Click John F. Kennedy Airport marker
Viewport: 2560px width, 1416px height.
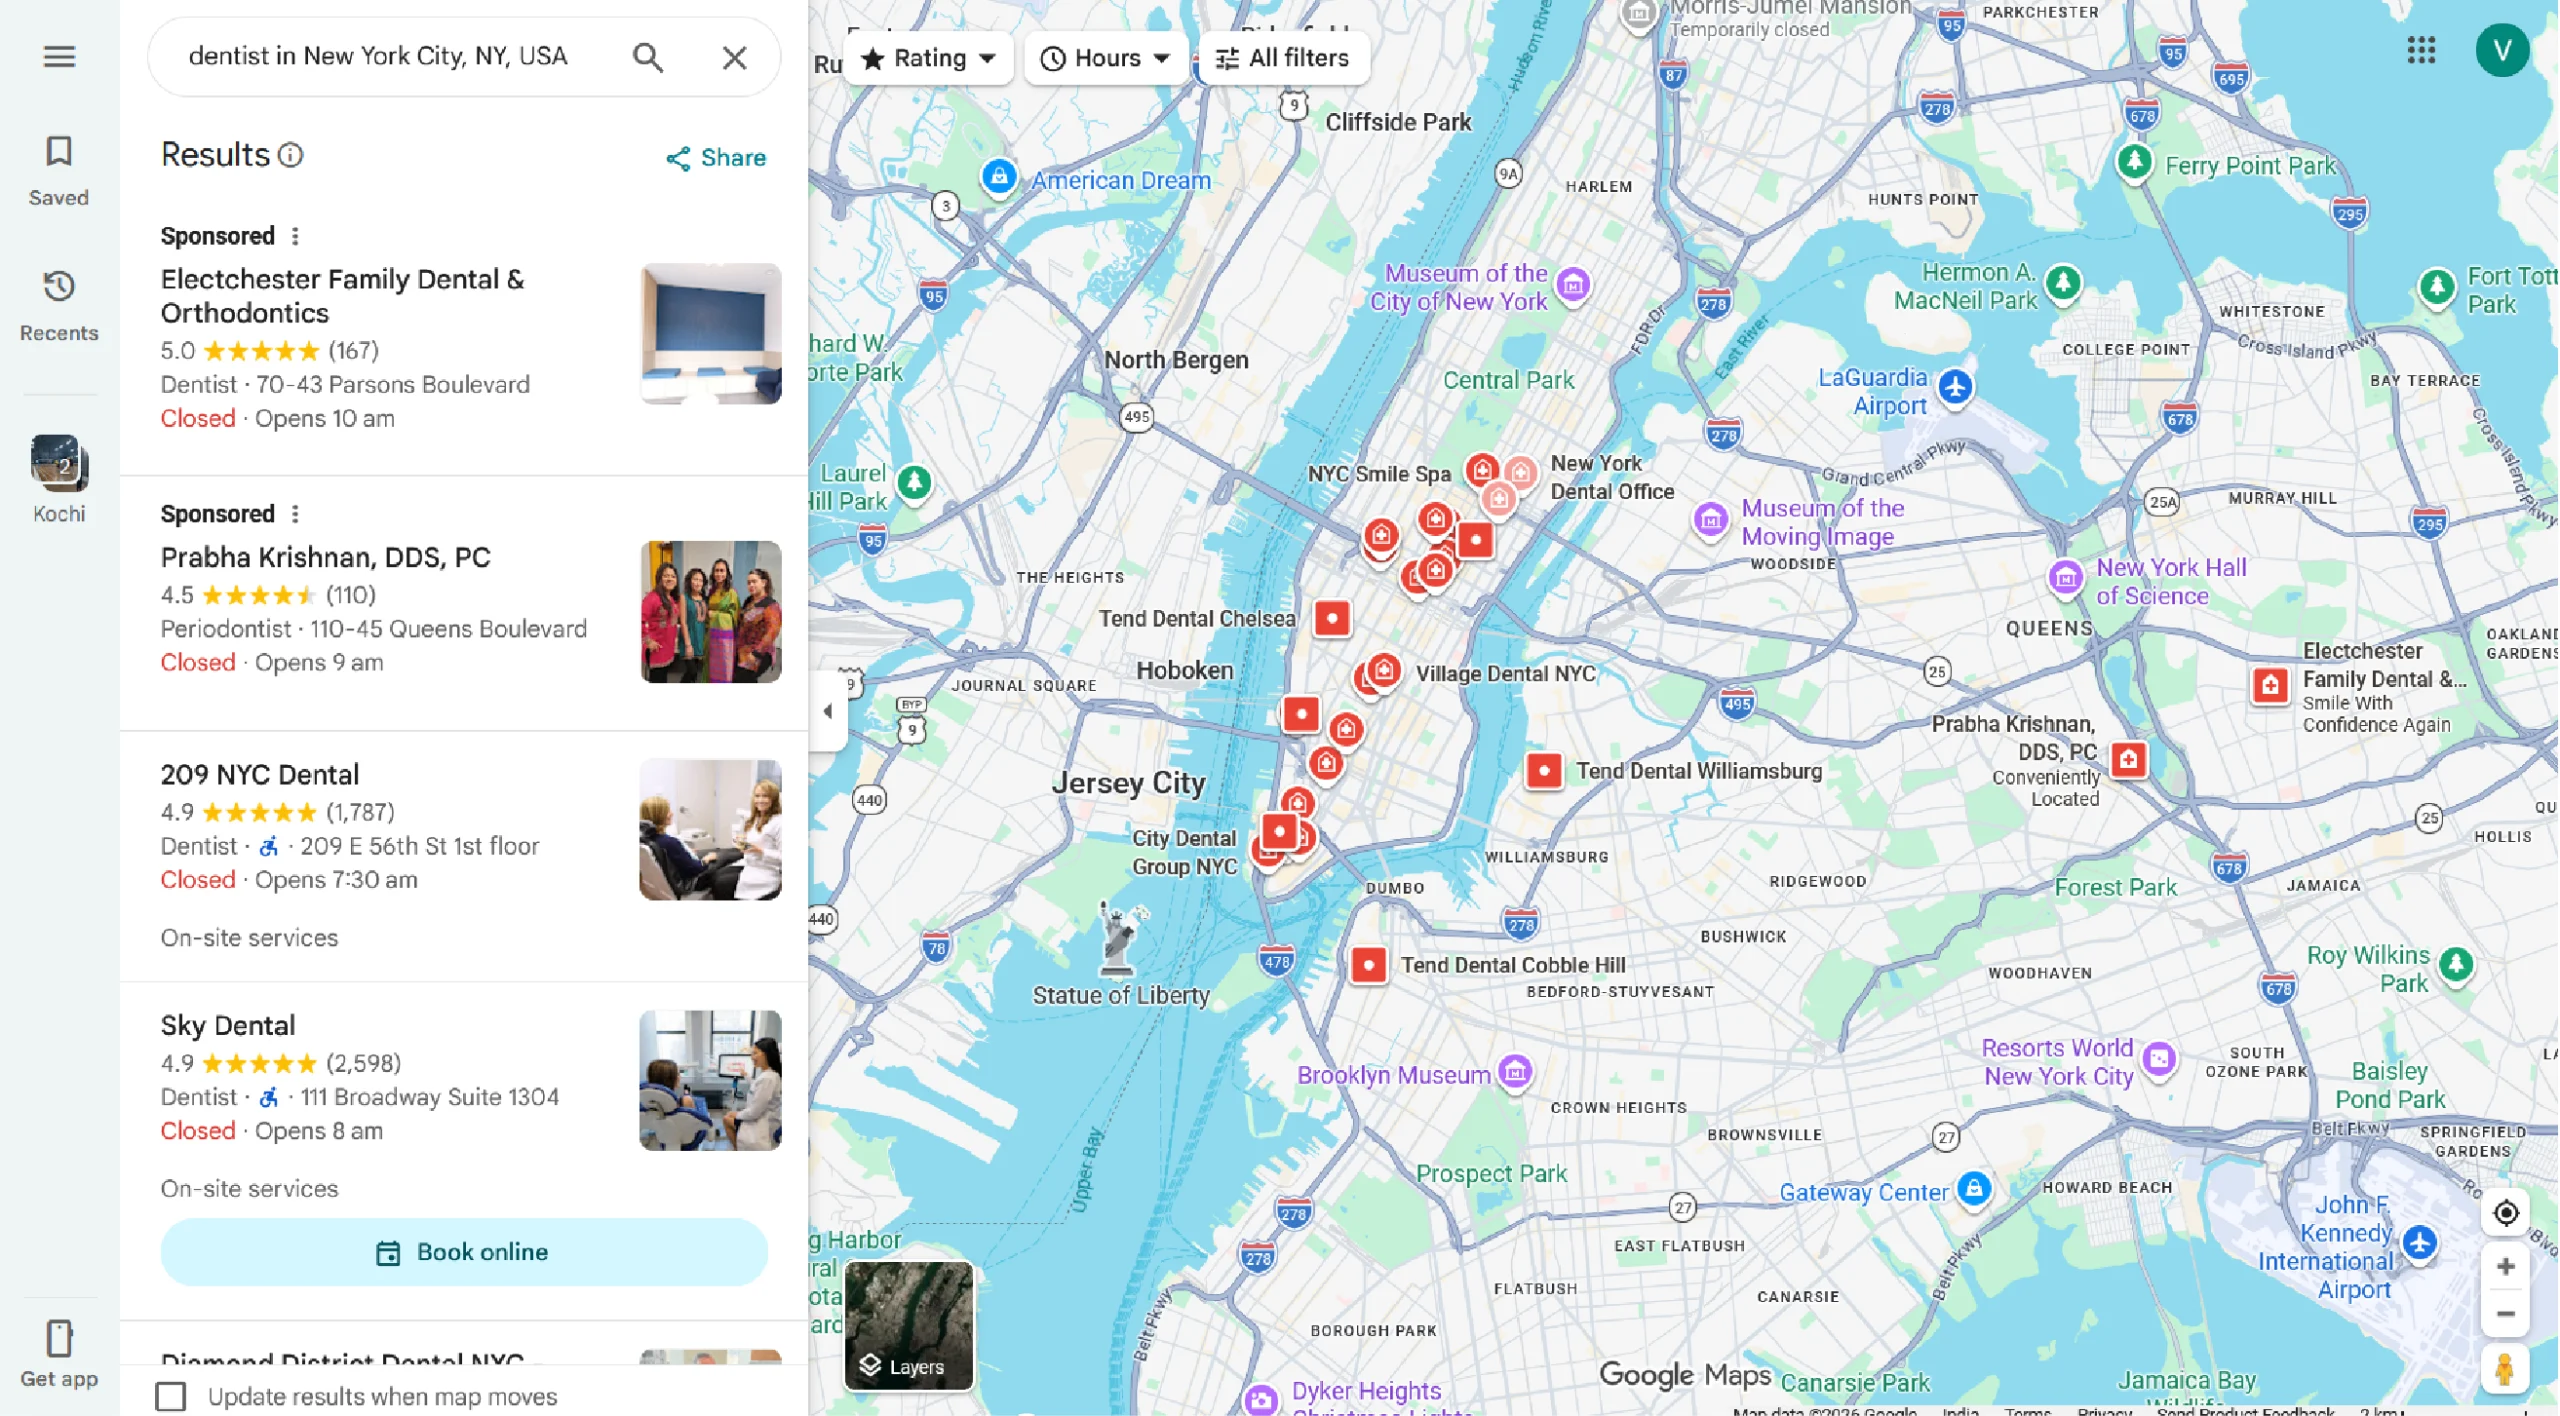pos(2419,1243)
